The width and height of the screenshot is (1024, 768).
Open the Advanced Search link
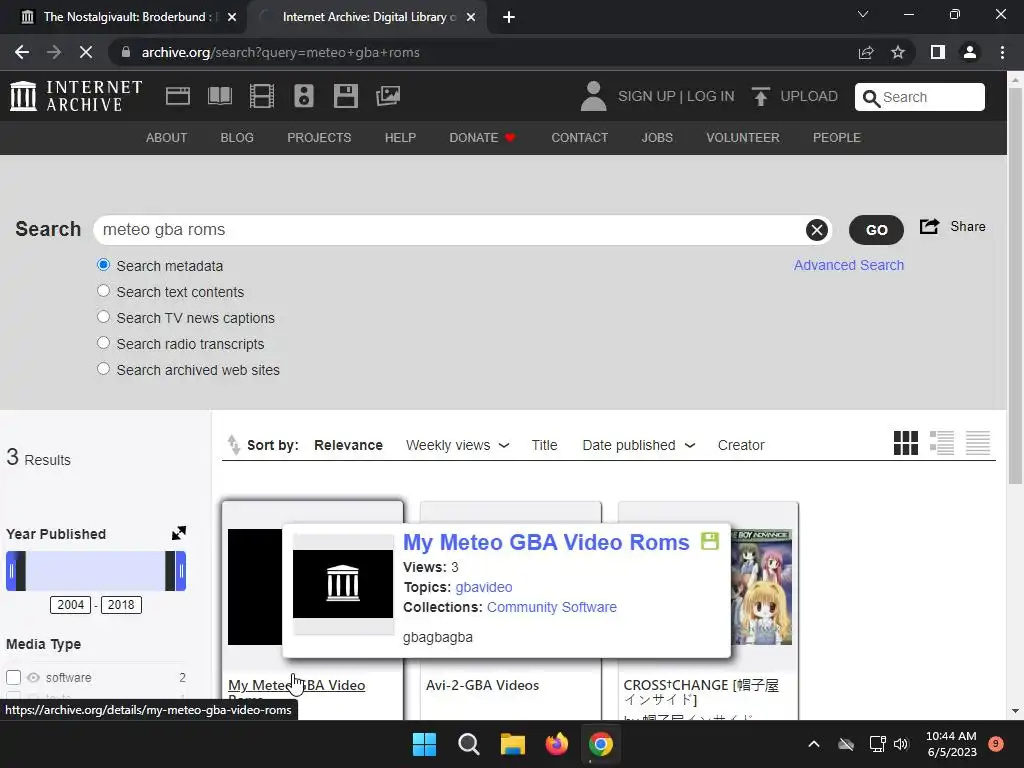(848, 265)
